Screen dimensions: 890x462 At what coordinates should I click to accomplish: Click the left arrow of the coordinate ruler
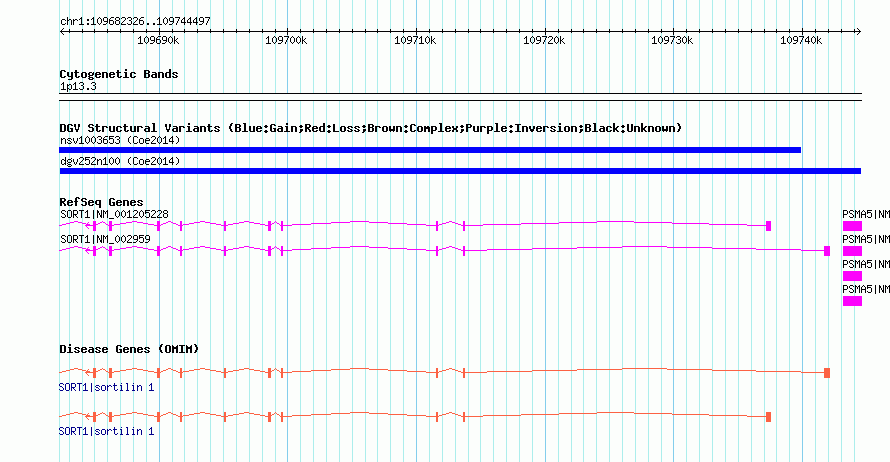click(62, 32)
